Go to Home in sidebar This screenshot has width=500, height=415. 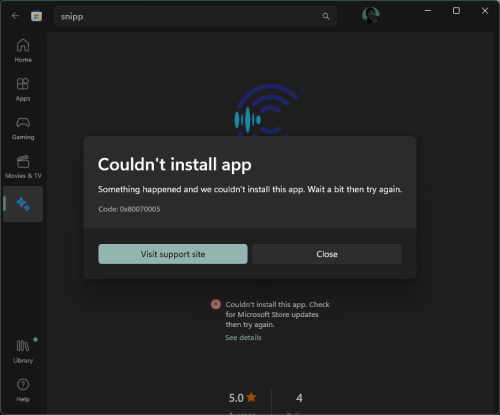point(23,51)
